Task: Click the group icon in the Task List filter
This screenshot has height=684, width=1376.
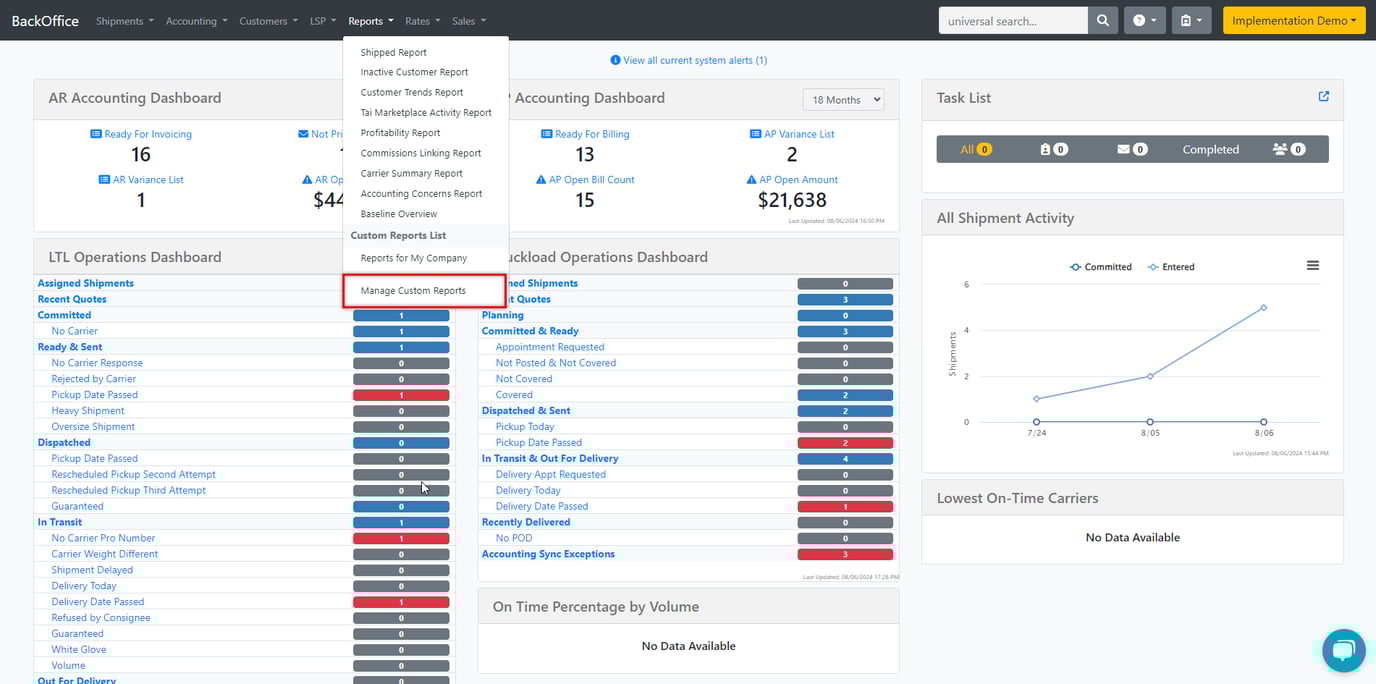Action: (1283, 149)
